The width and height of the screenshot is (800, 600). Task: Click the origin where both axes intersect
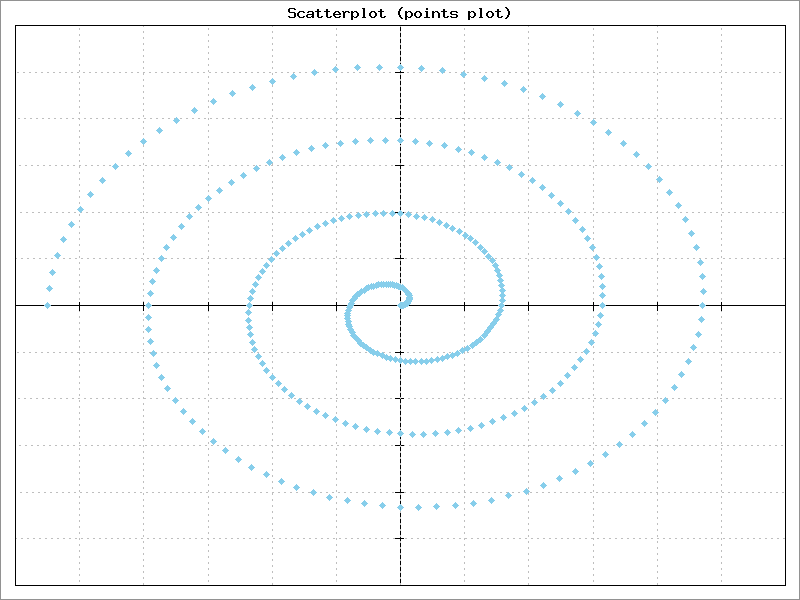click(x=401, y=305)
